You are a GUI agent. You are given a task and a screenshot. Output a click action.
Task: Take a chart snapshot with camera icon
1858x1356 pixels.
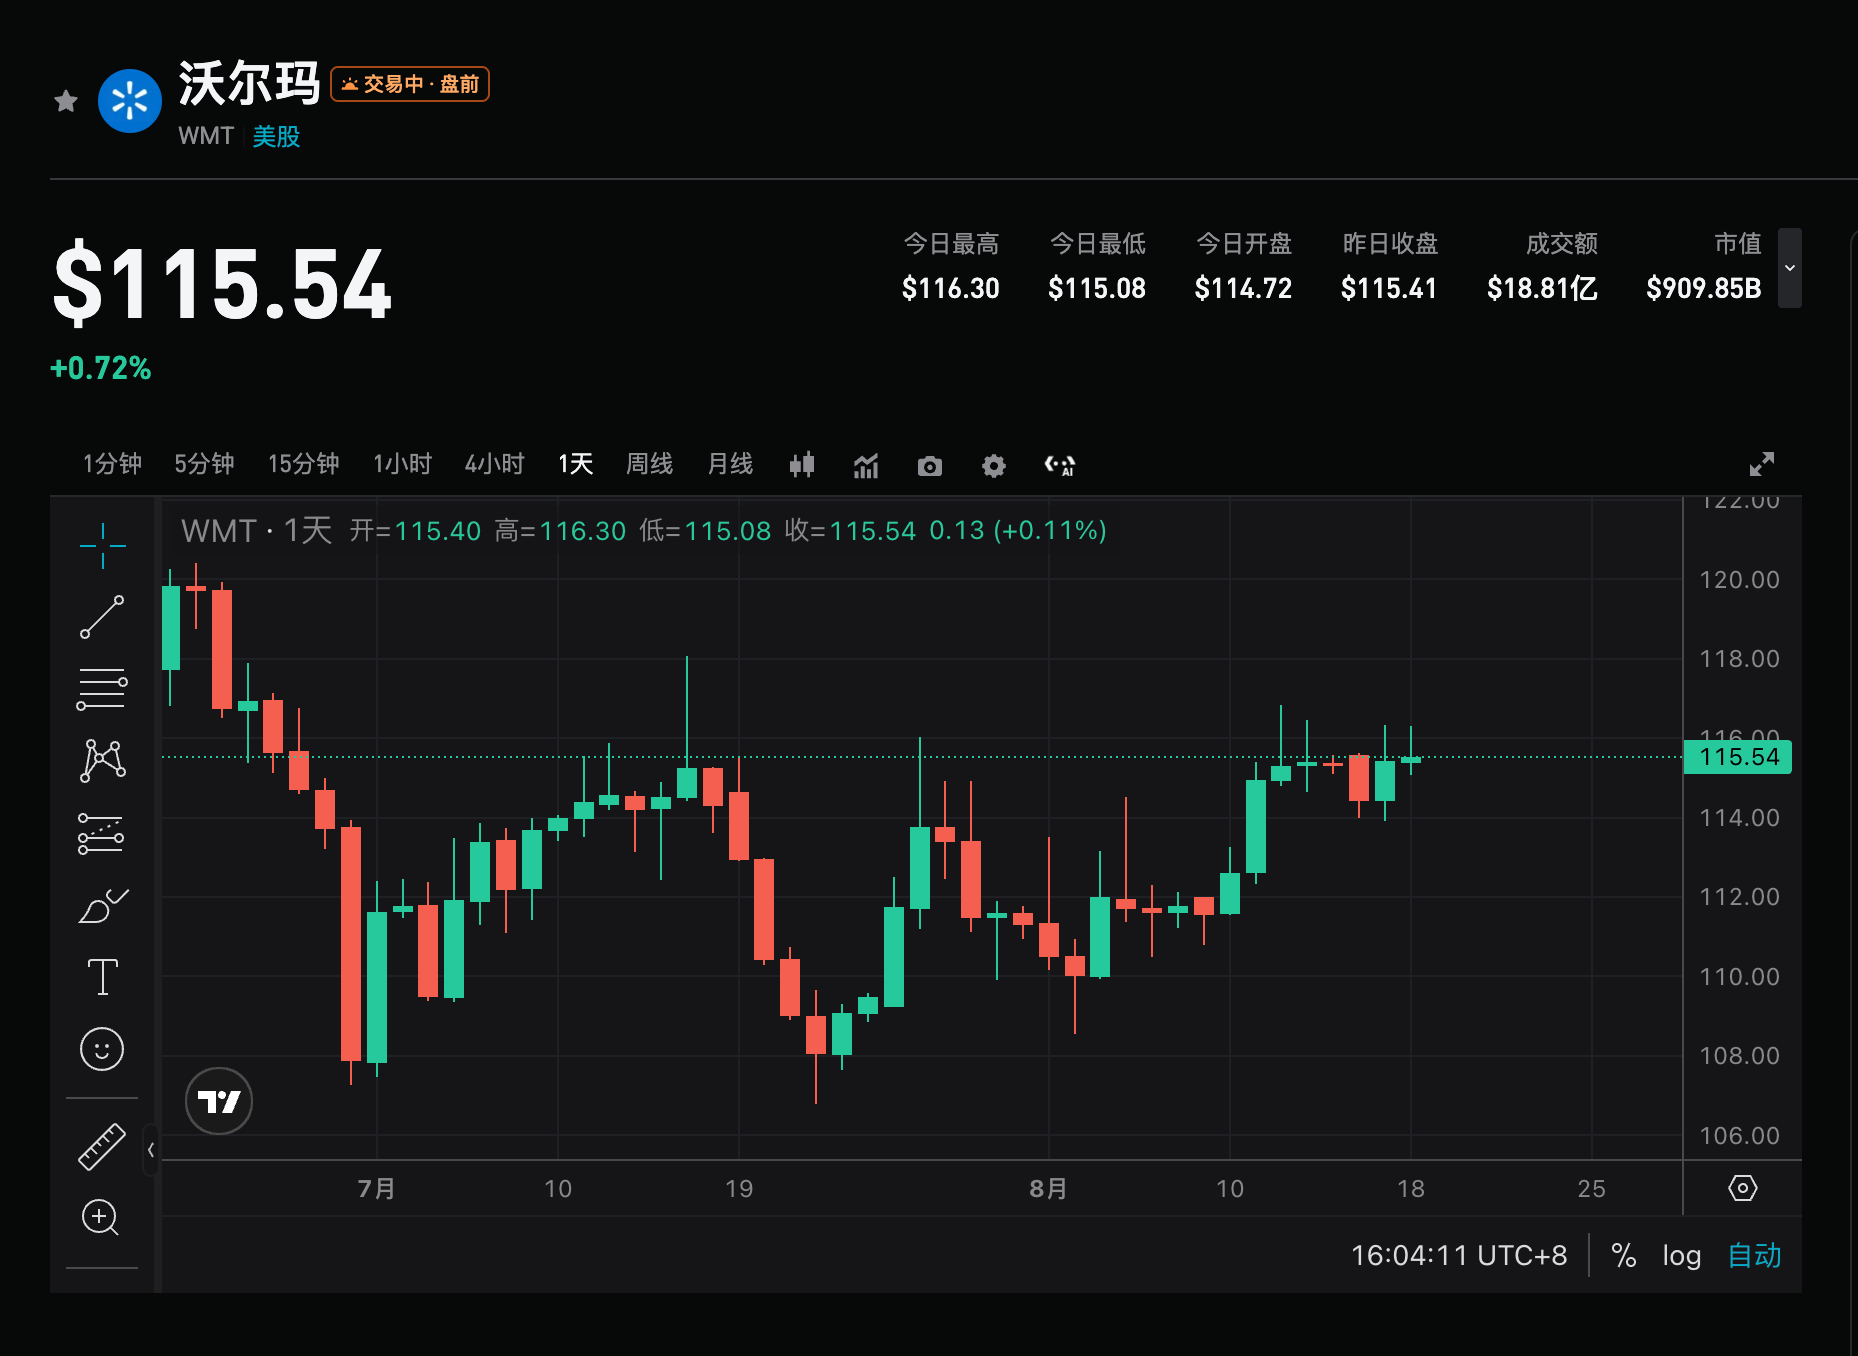930,466
